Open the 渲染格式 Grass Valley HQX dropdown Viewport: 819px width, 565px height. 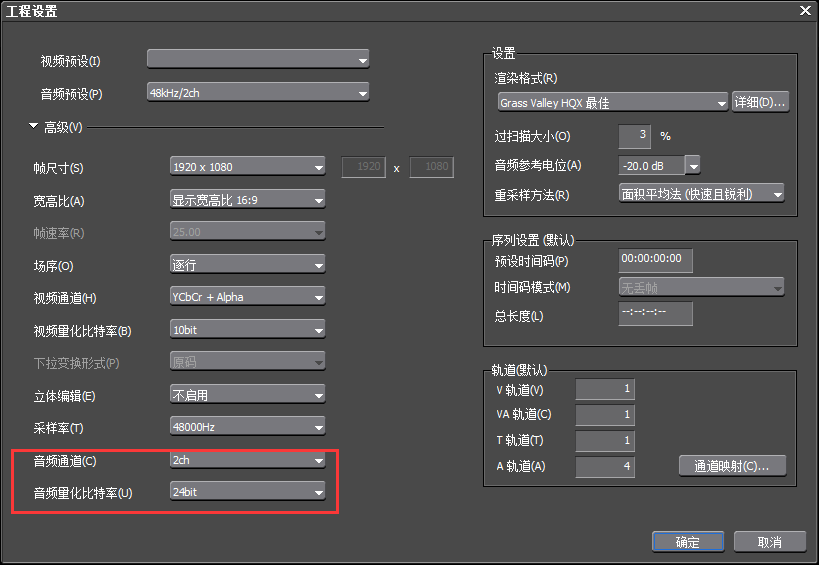click(613, 102)
